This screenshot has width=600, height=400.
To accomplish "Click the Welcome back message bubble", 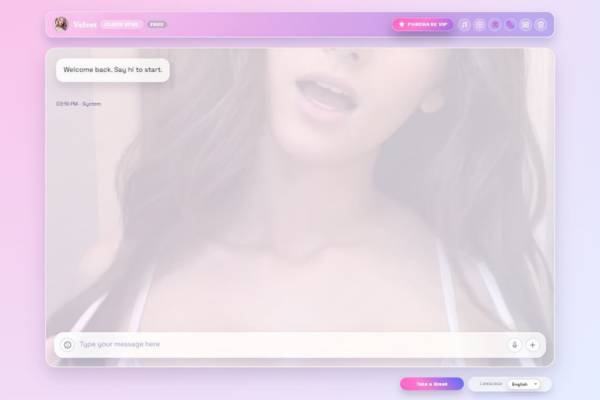I will (x=112, y=70).
